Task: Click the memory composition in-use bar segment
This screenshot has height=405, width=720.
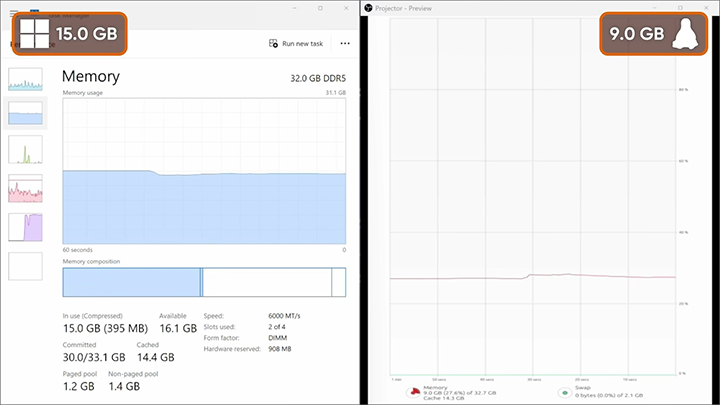Action: 131,282
